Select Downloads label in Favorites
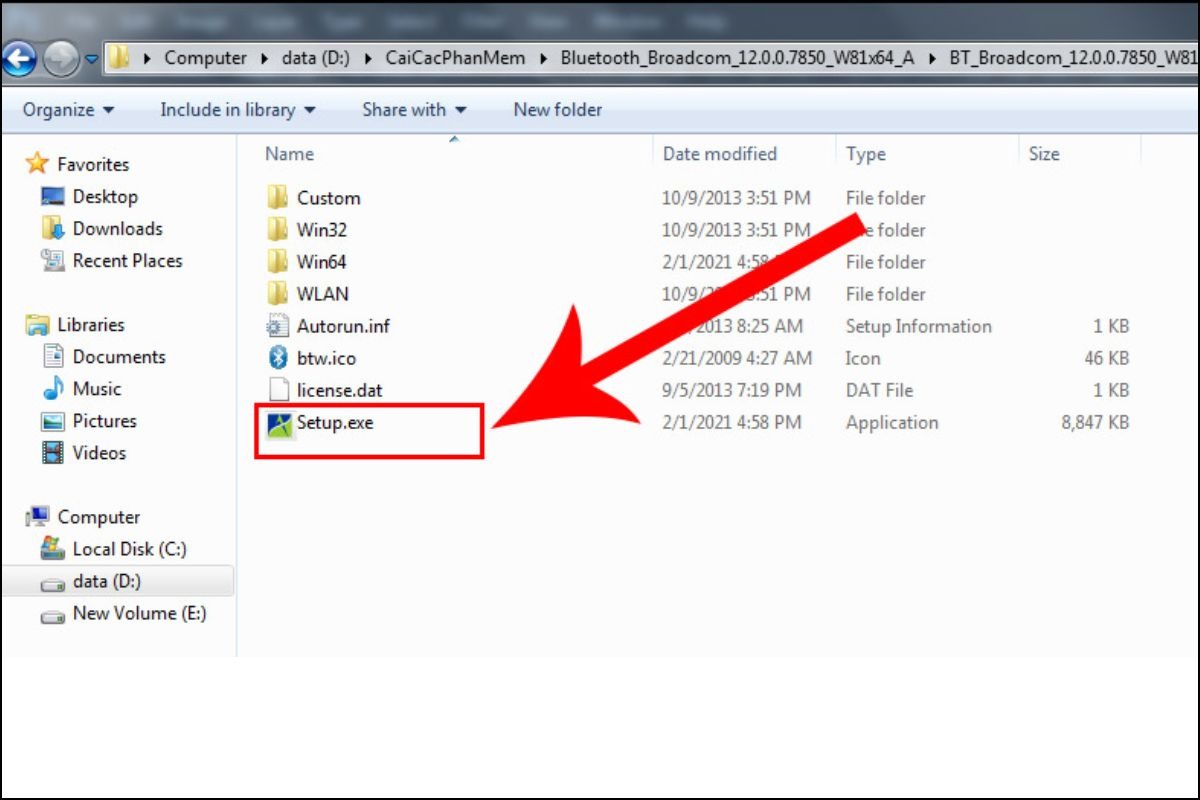The image size is (1200, 800). point(117,228)
